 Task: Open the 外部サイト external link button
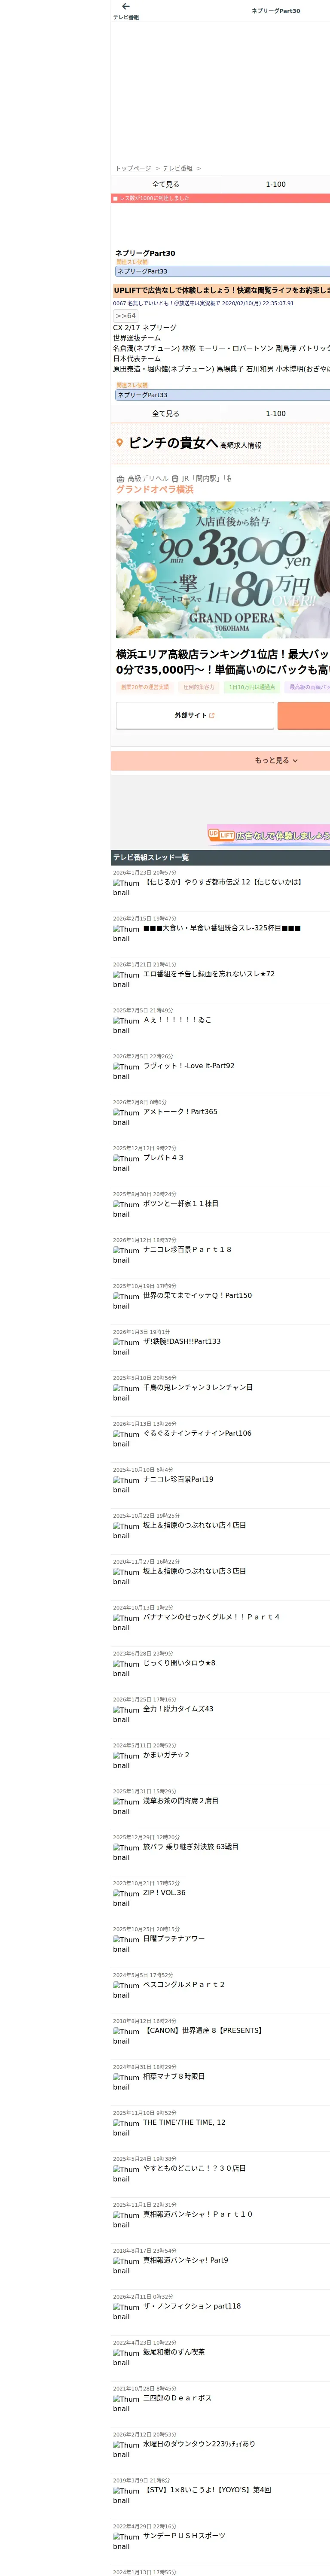click(x=195, y=715)
